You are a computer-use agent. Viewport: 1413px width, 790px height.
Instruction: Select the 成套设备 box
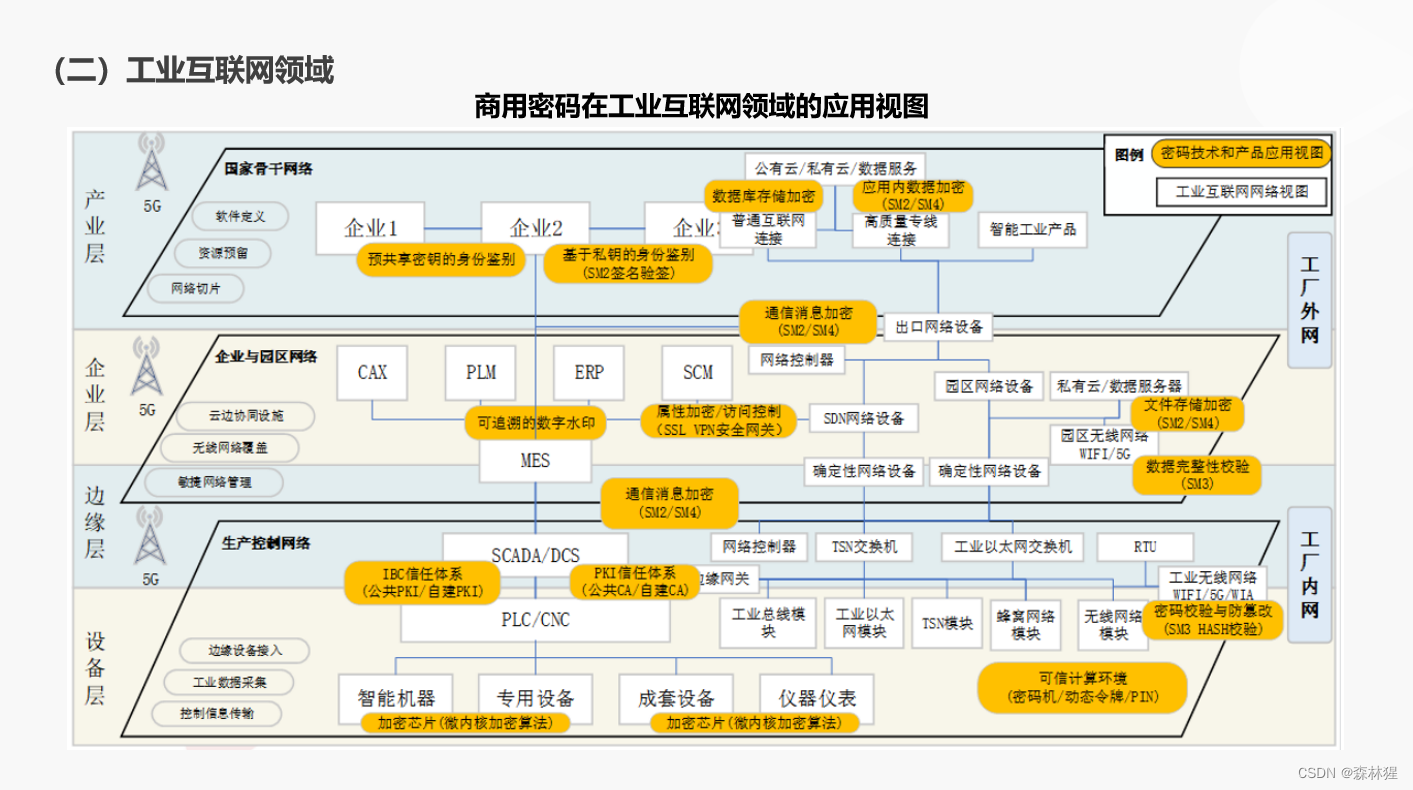point(676,698)
